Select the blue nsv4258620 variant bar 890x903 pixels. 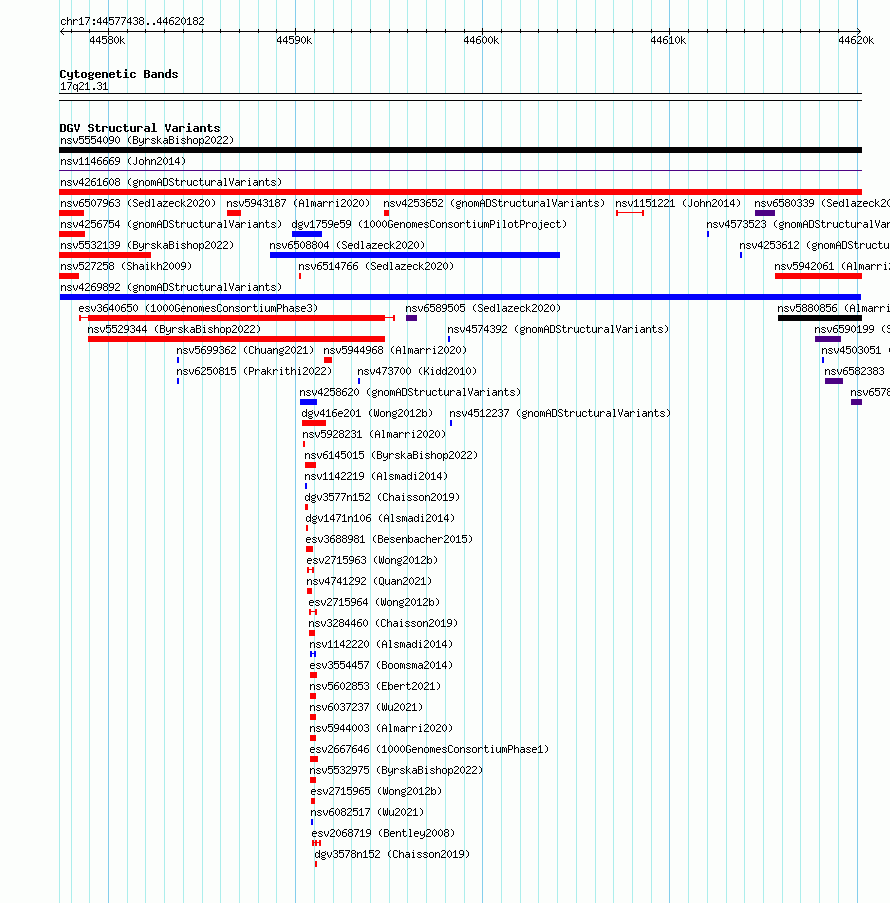click(308, 402)
